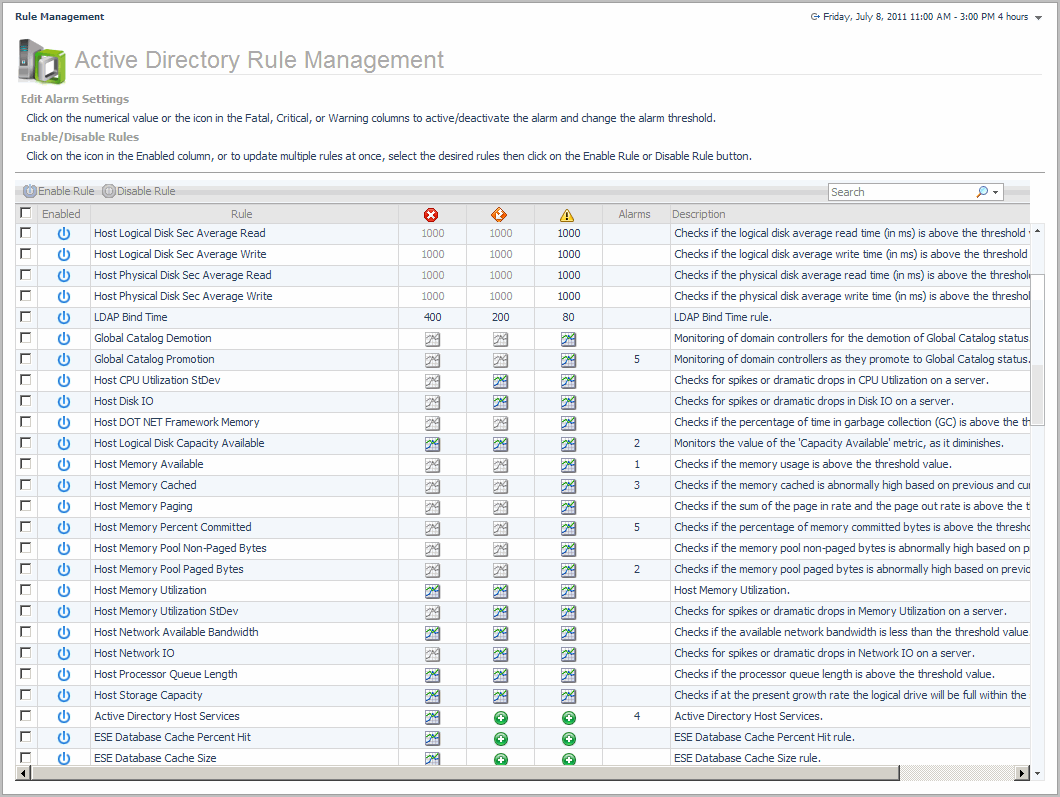Screen dimensions: 1060x797
Task: Click the Fatal column header icon
Action: click(x=432, y=214)
